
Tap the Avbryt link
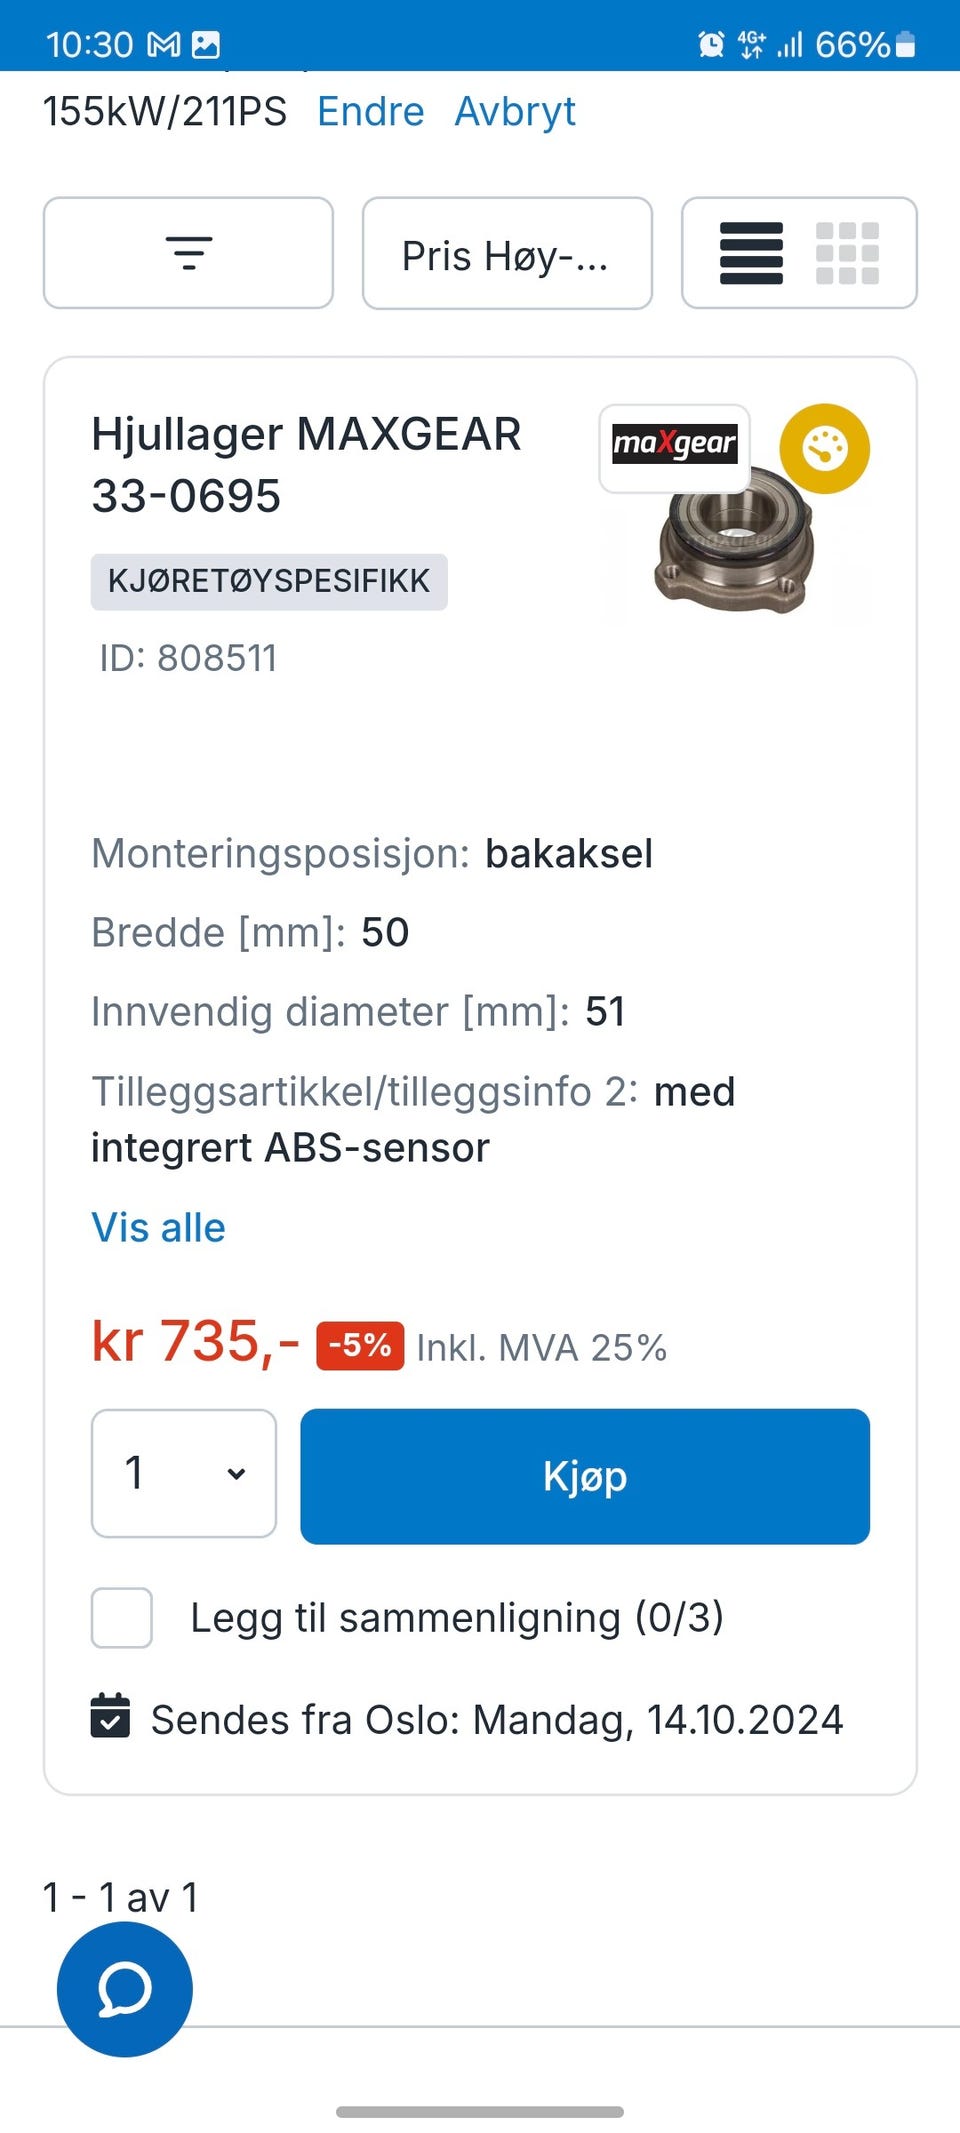(515, 111)
